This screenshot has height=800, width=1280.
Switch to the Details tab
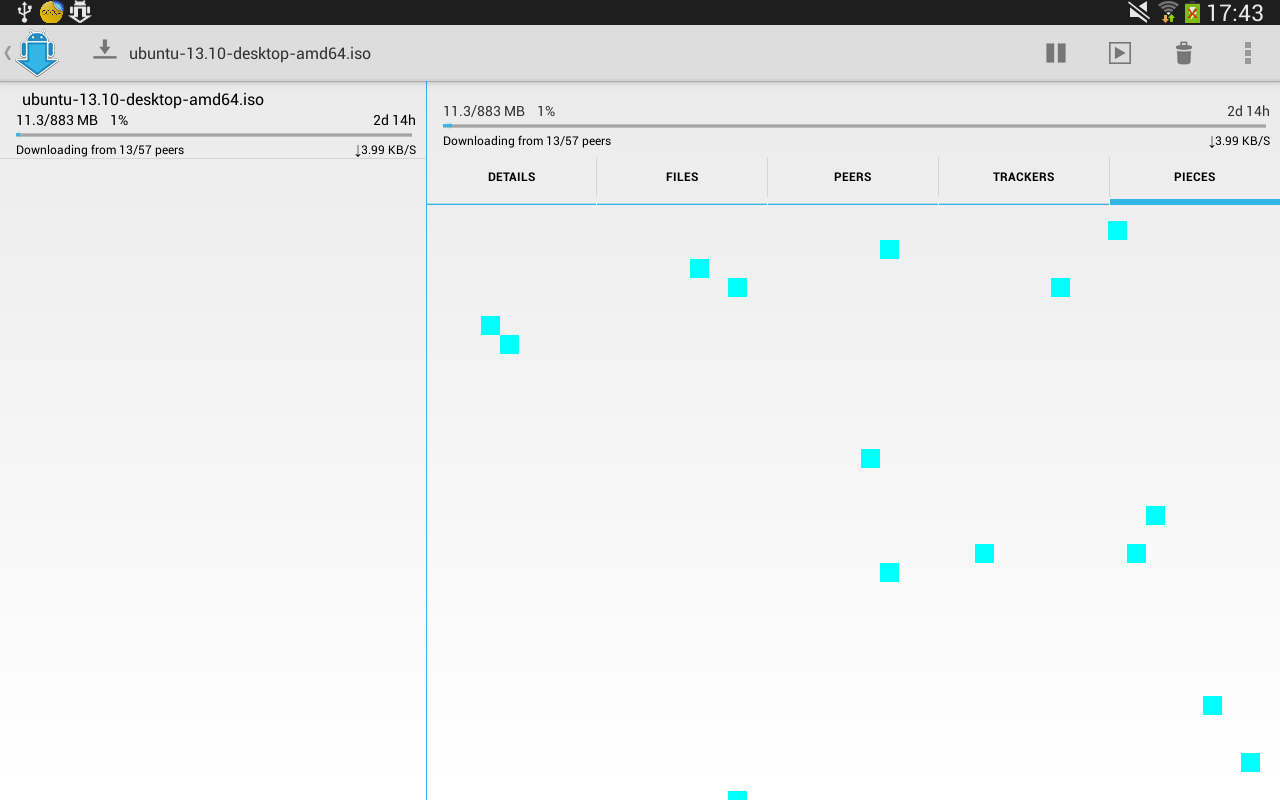tap(512, 177)
